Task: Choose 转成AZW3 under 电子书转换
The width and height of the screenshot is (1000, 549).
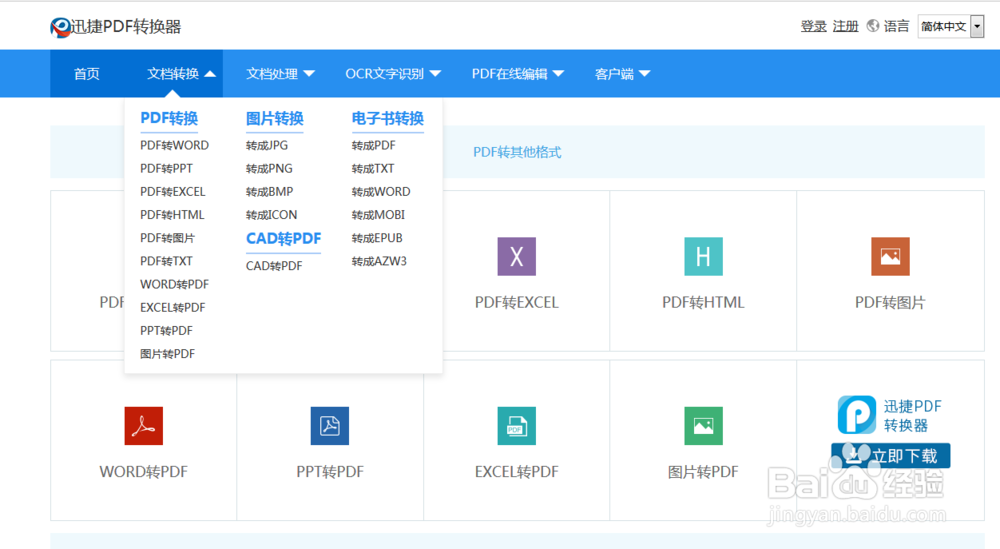Action: (379, 261)
